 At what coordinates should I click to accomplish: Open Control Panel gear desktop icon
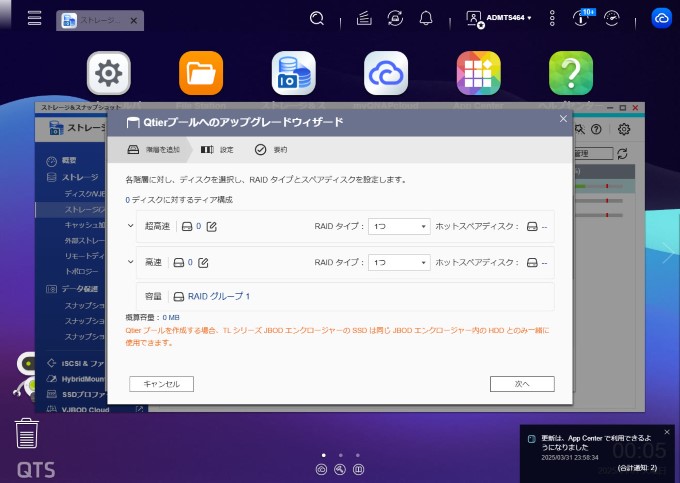[x=108, y=73]
